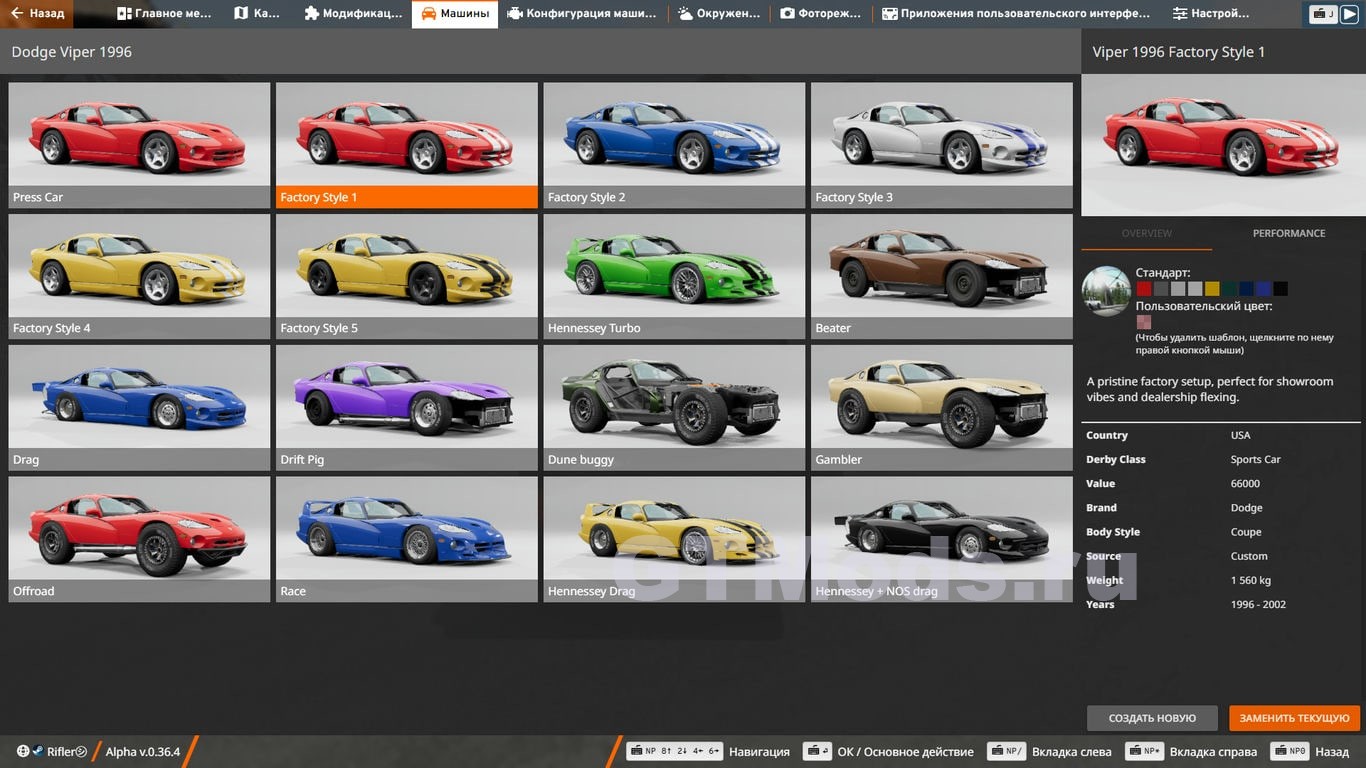Click the NP0 key icon for Назад
Screen dimensions: 1366x768
pyautogui.click(x=1290, y=751)
